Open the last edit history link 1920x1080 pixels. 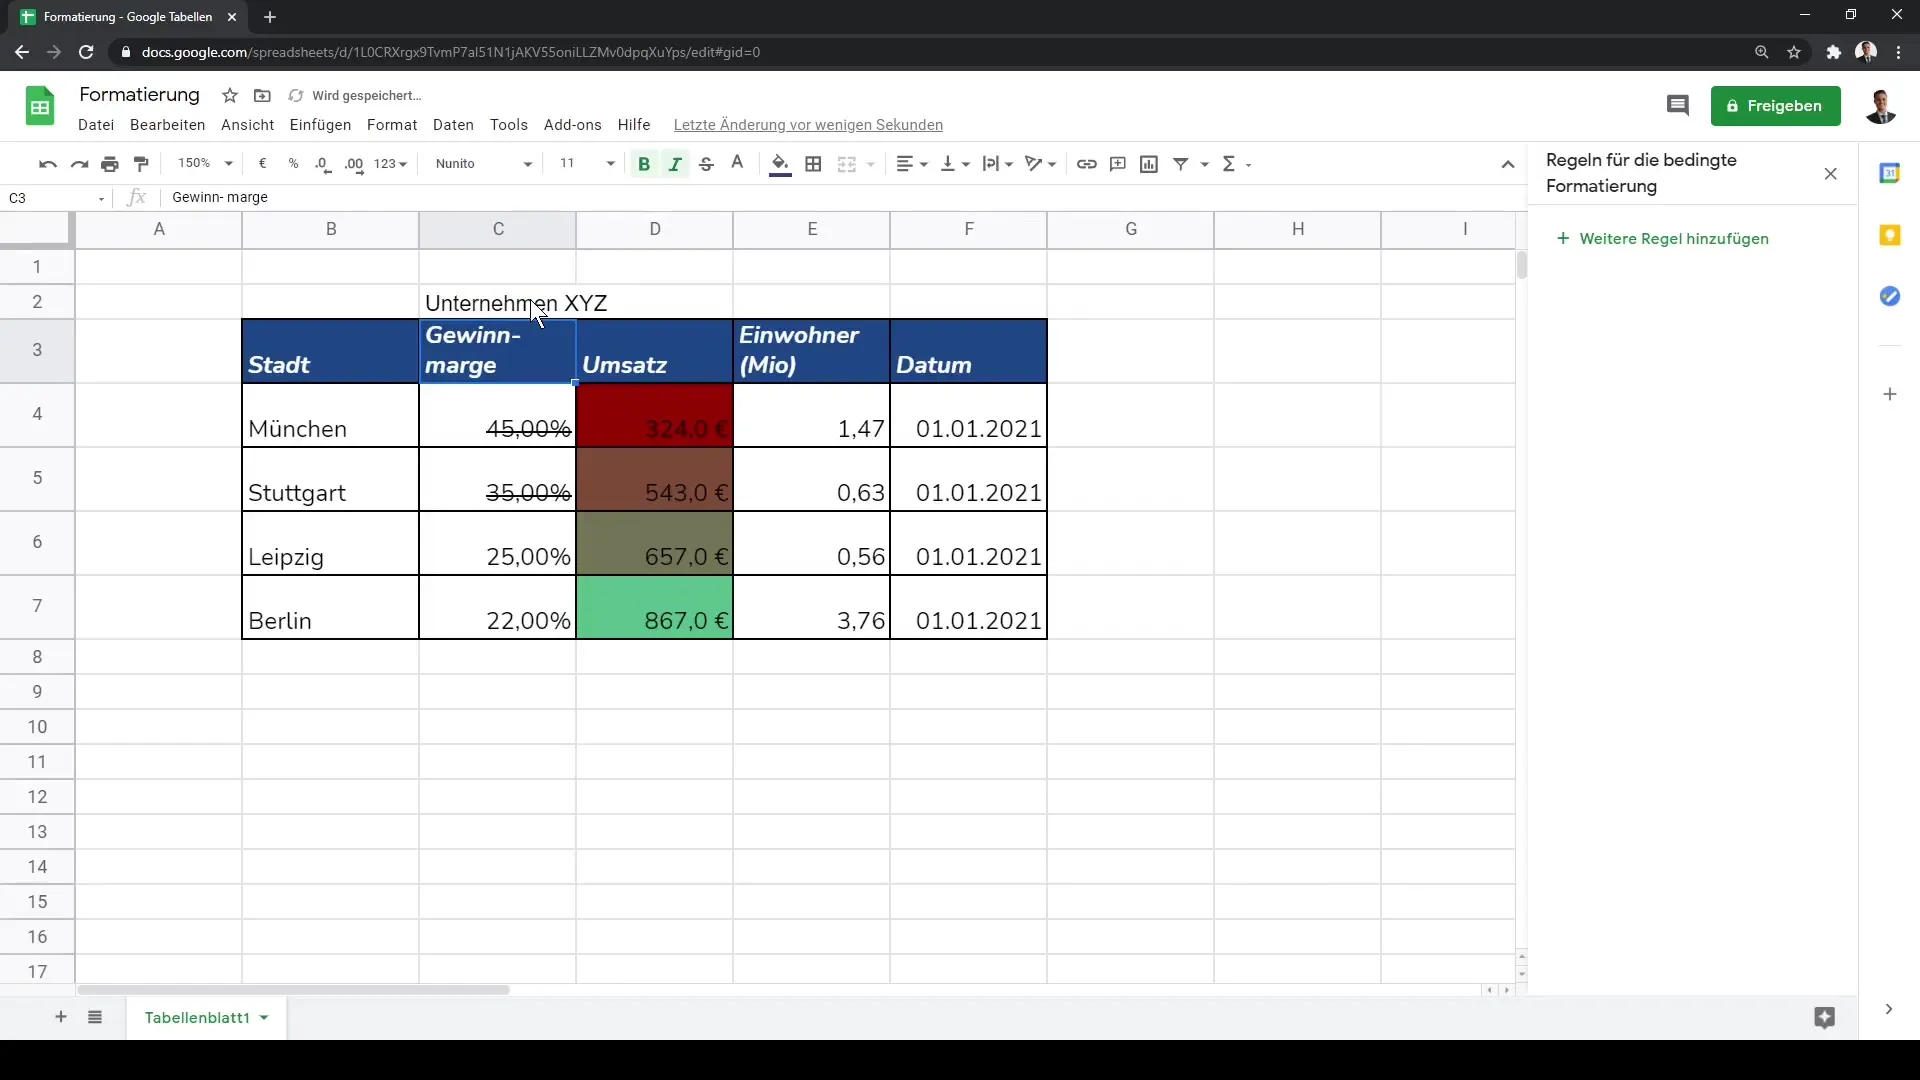pos(808,125)
